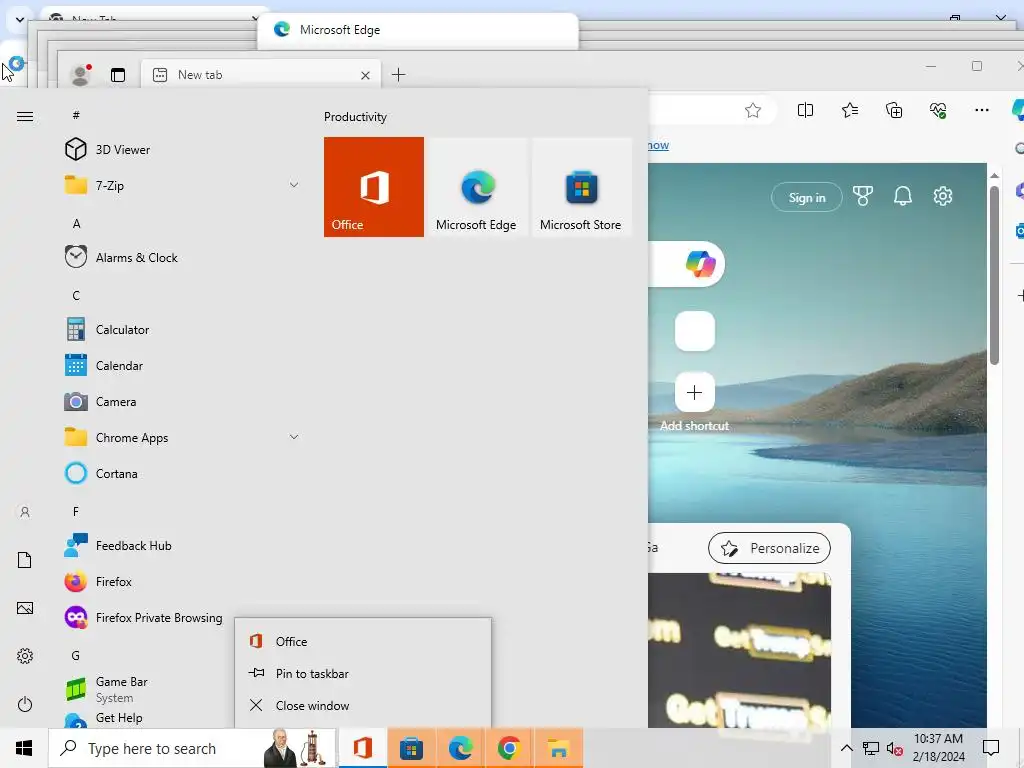This screenshot has width=1024, height=768.
Task: Click the Sign in button on Edge page
Action: coord(807,197)
